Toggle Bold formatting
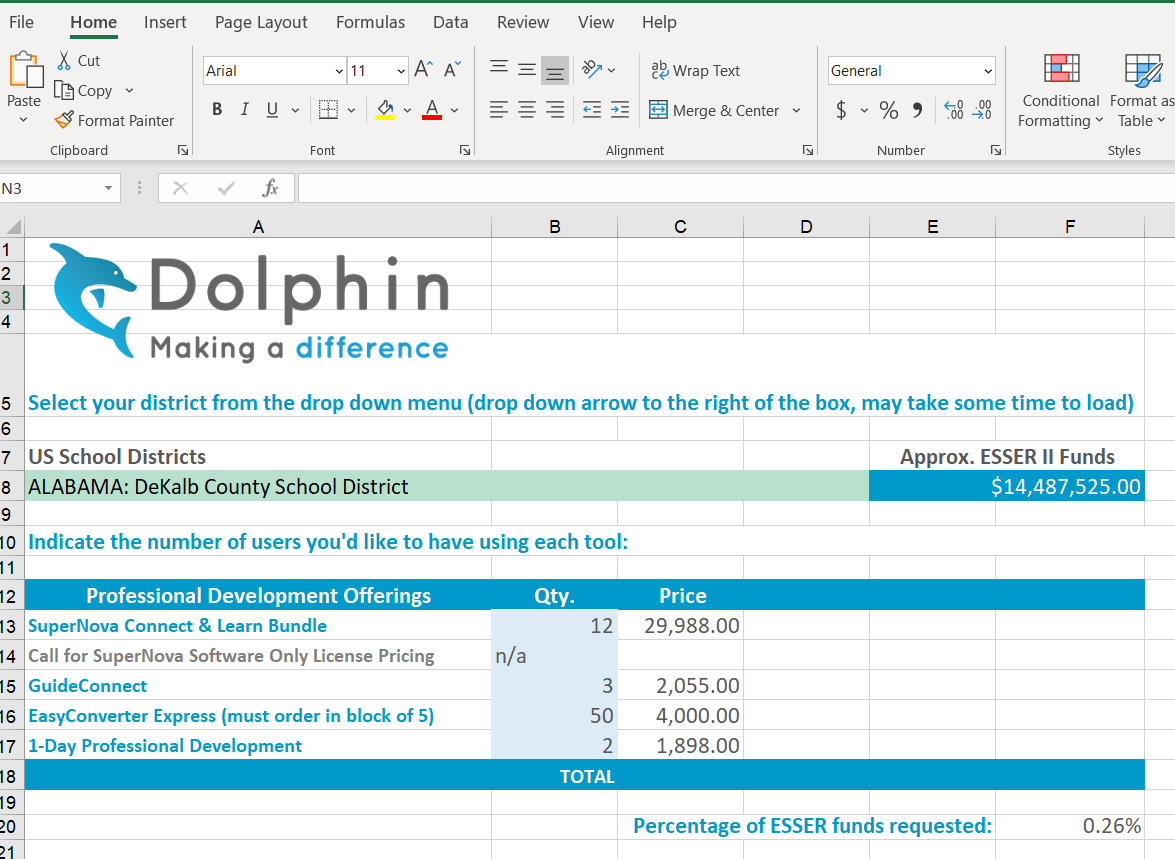 click(217, 109)
